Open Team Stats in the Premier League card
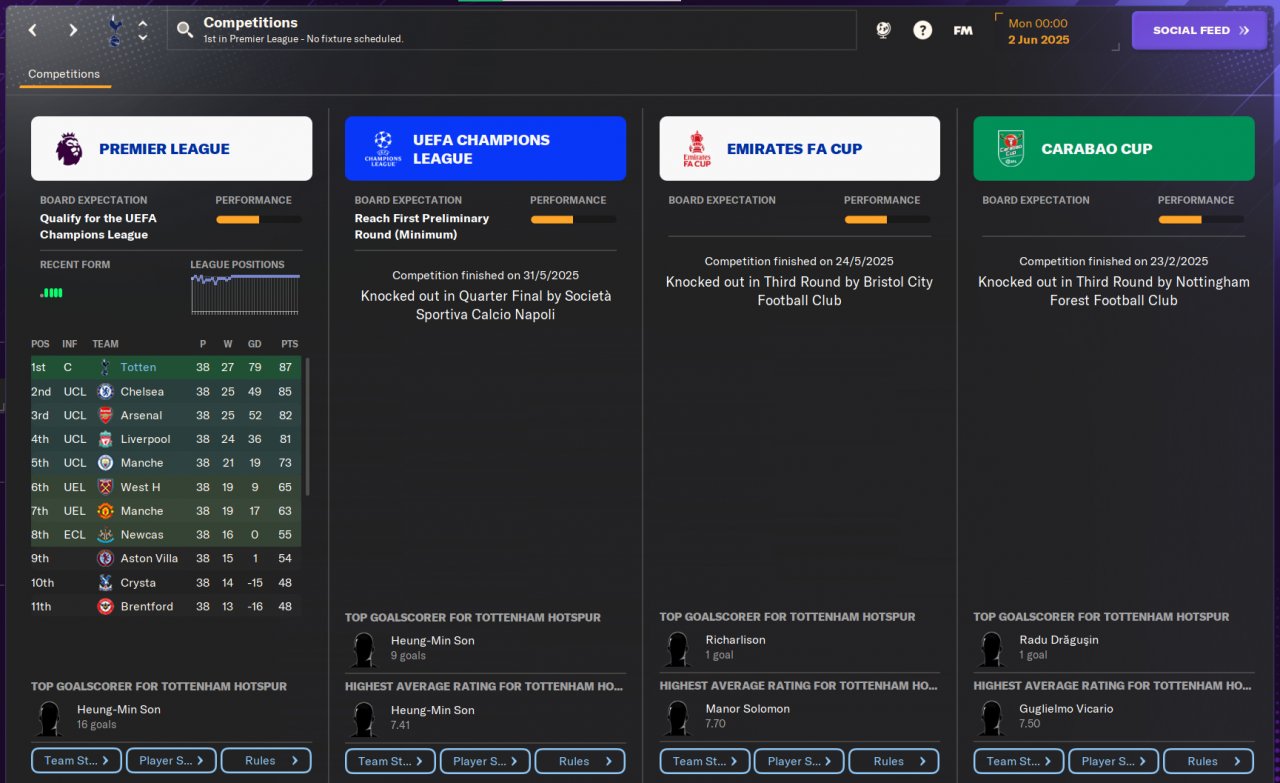Image resolution: width=1280 pixels, height=783 pixels. pyautogui.click(x=76, y=761)
